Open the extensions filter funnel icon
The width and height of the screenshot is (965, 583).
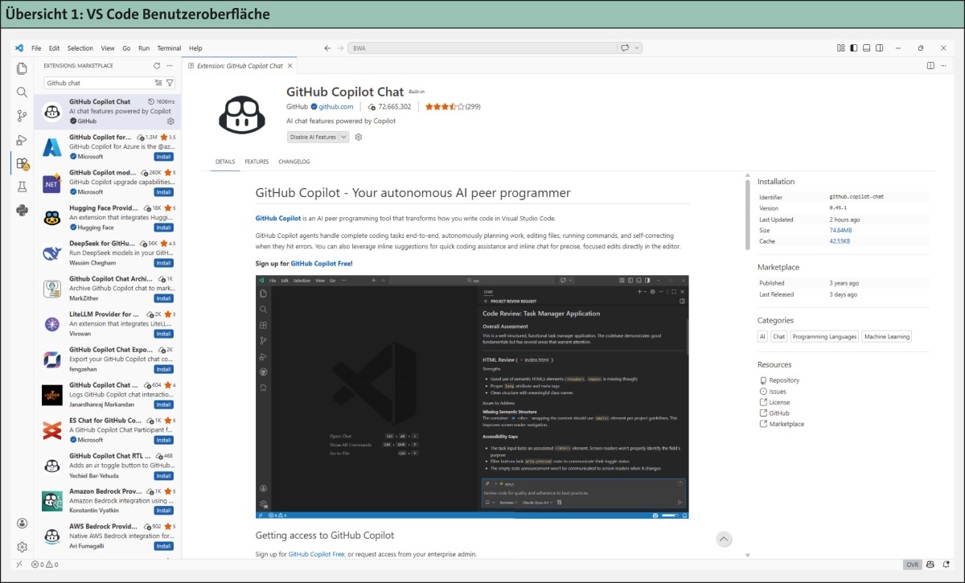170,82
